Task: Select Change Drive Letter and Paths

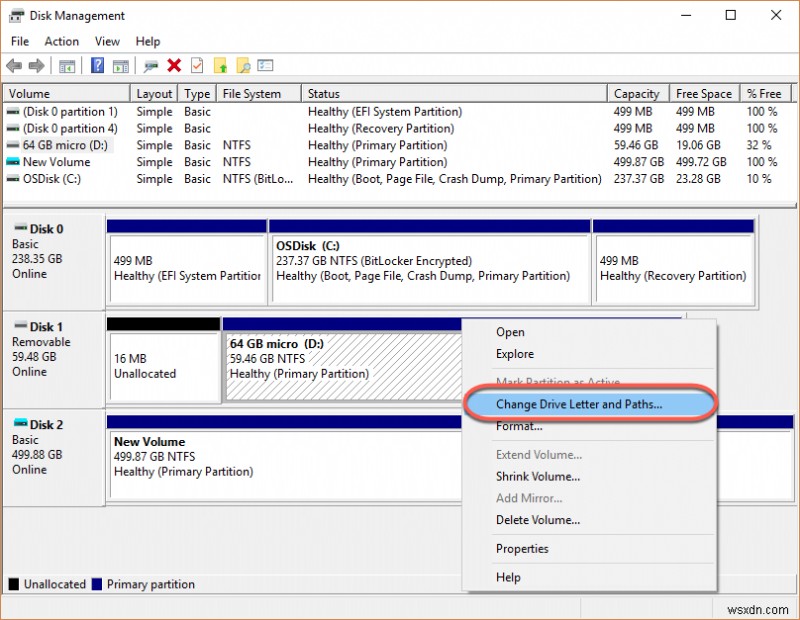Action: tap(589, 404)
